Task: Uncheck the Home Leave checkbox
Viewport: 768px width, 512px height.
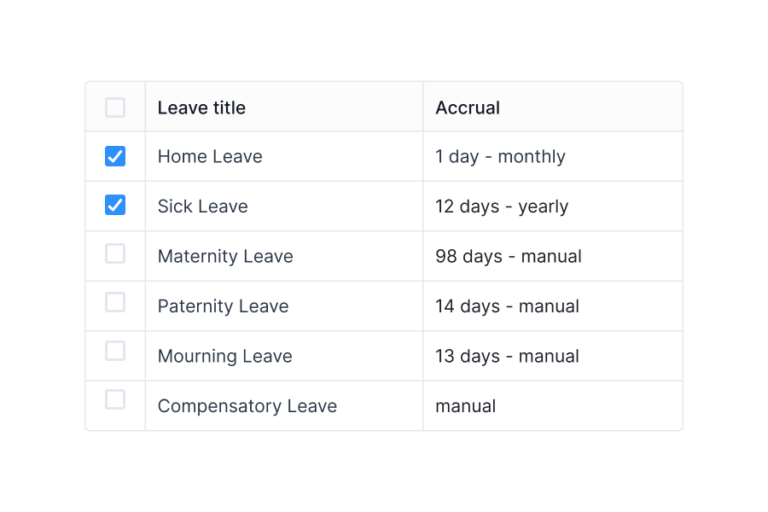Action: click(x=115, y=156)
